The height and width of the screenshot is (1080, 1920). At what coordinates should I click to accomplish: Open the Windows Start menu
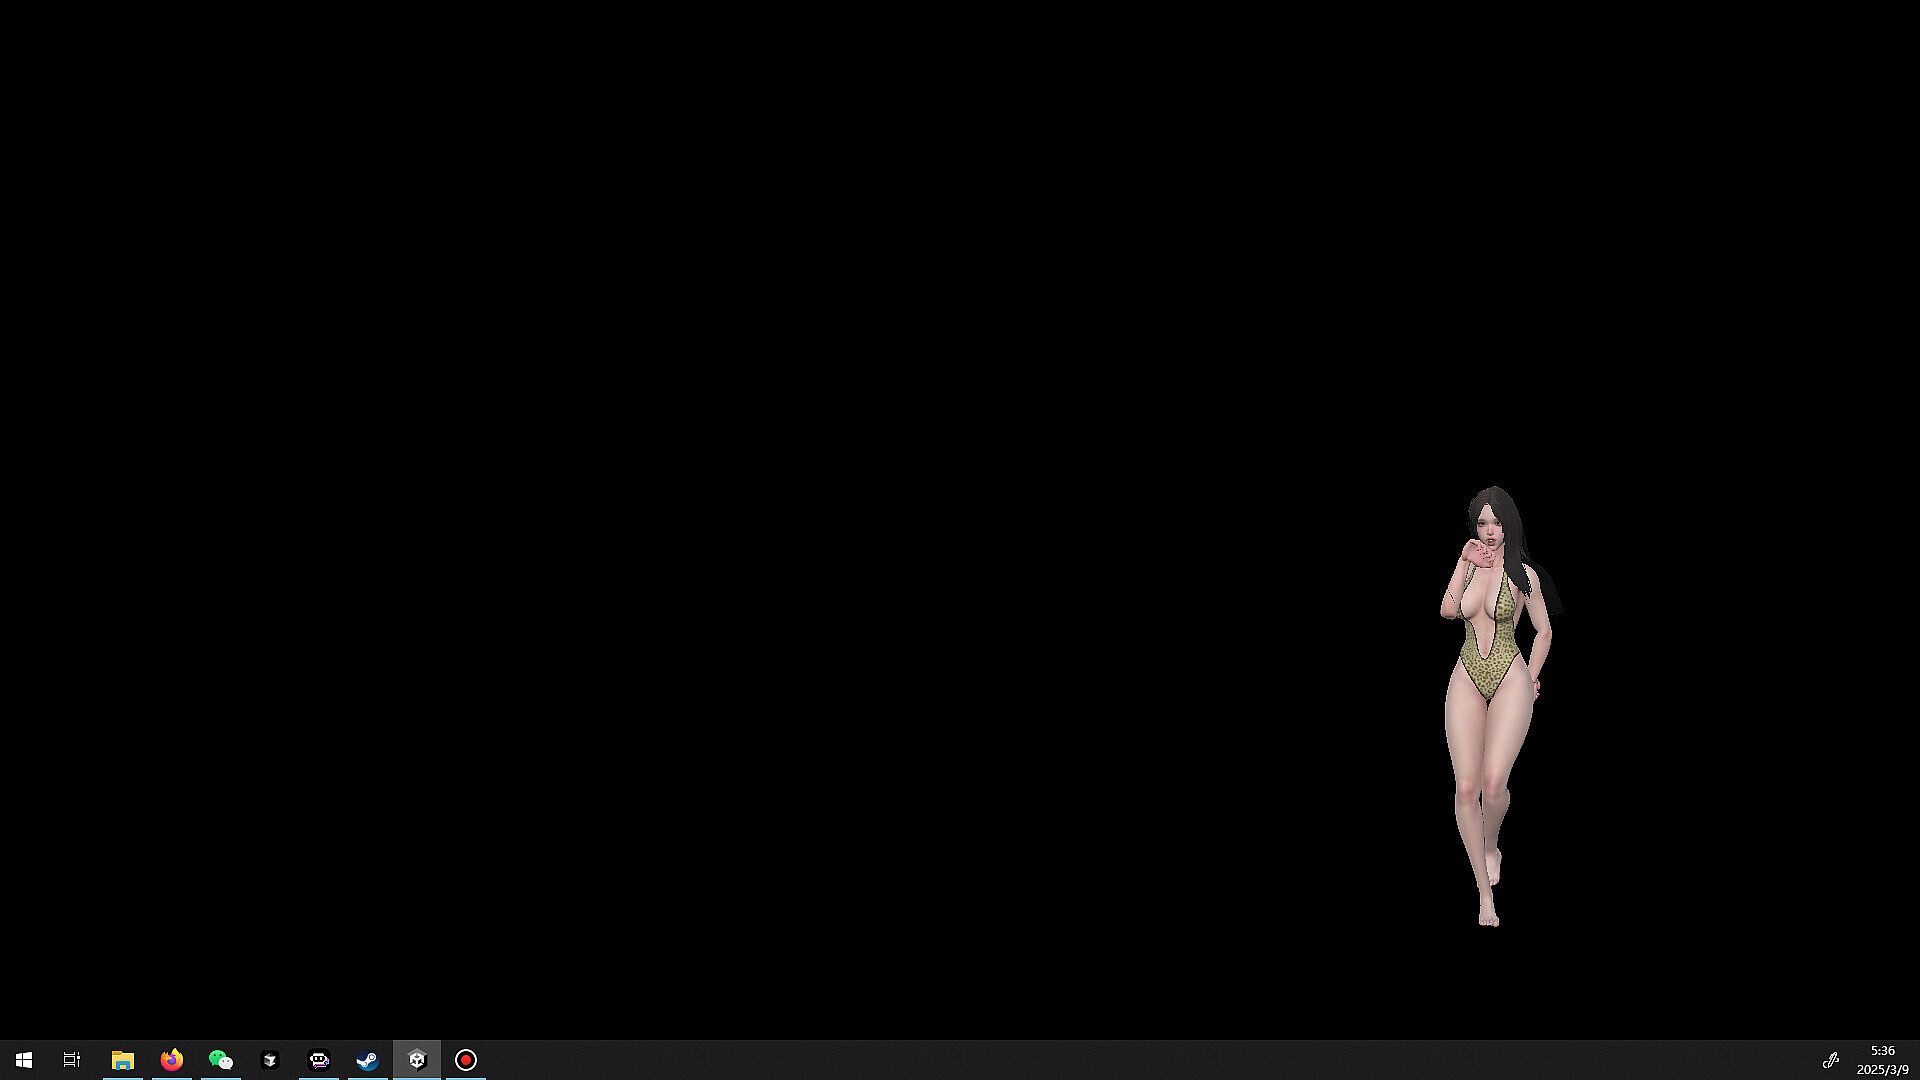(24, 1060)
